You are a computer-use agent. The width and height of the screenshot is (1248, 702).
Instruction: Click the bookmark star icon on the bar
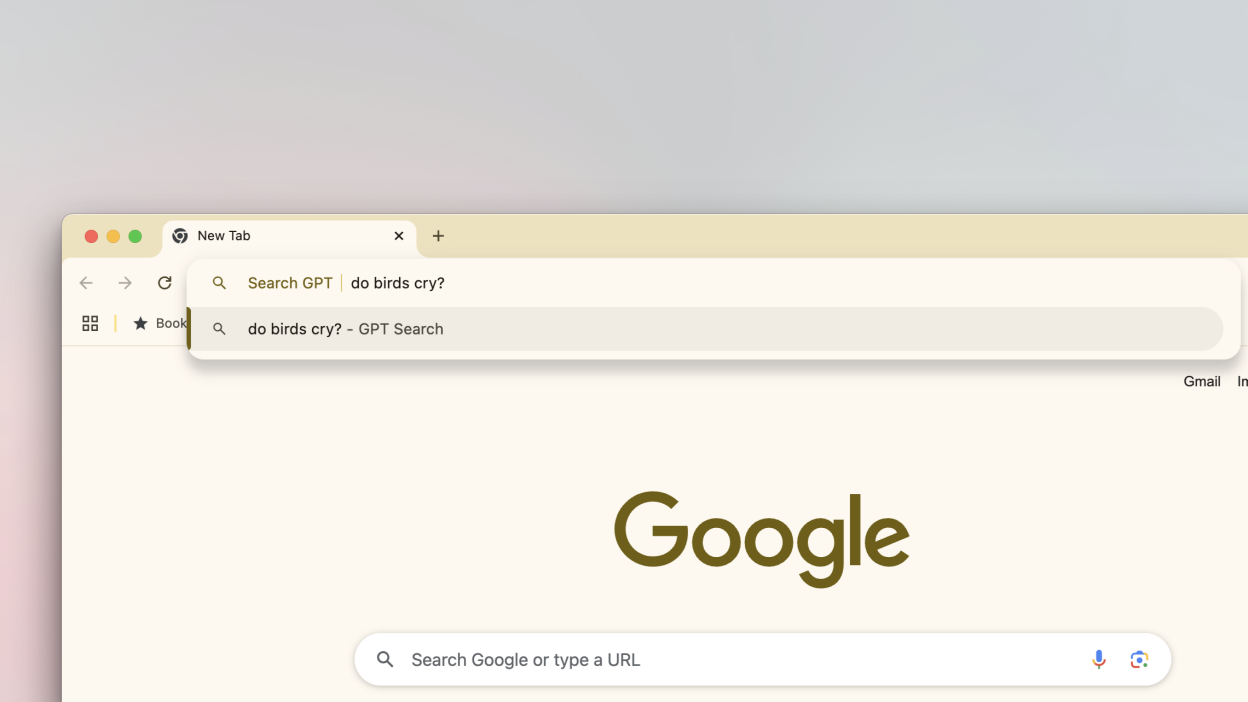[140, 323]
